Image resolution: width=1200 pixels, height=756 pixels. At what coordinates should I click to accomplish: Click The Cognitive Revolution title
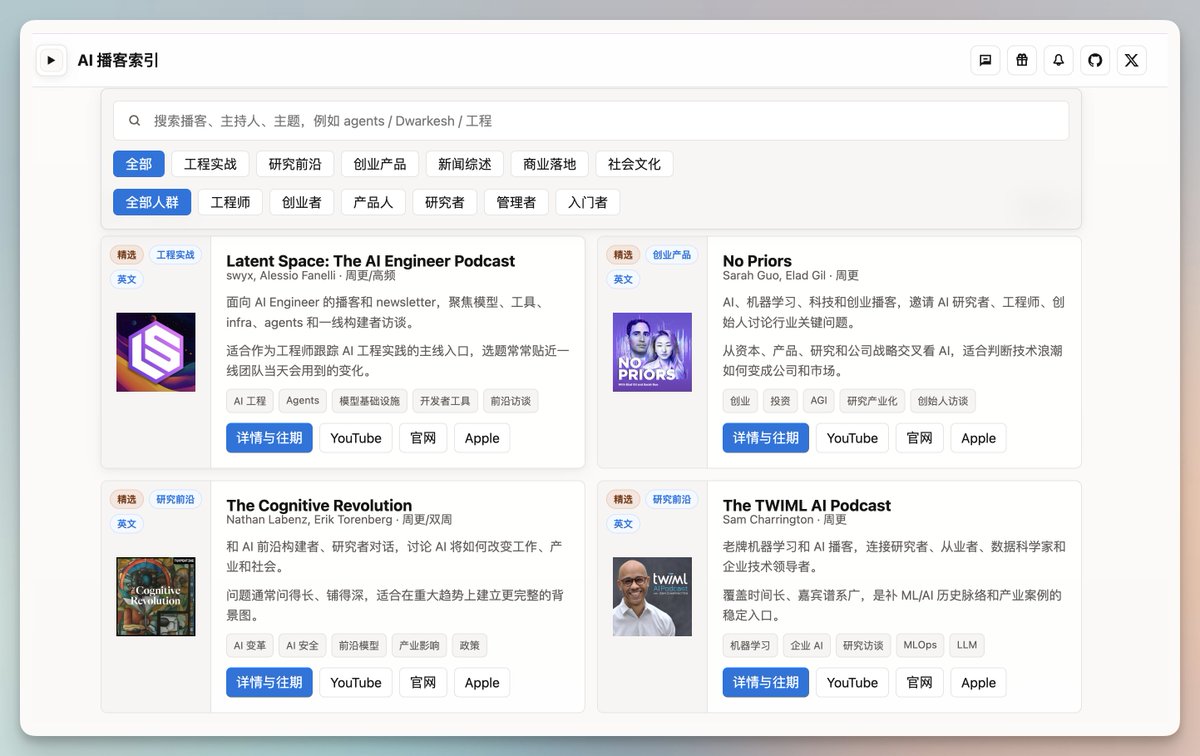319,505
